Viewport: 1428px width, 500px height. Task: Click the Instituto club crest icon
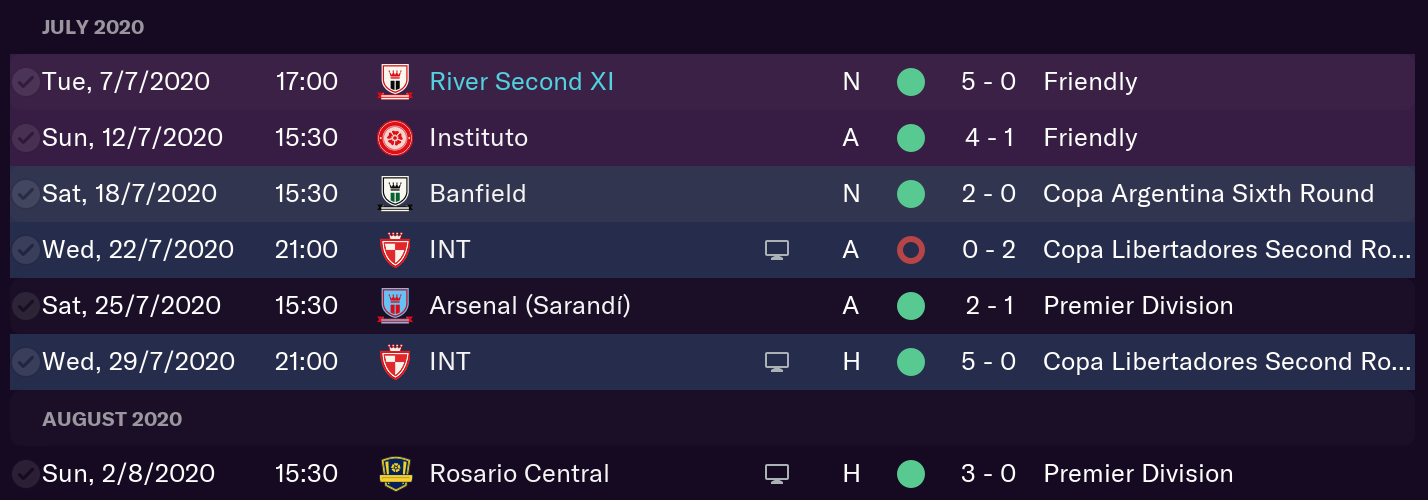click(395, 137)
